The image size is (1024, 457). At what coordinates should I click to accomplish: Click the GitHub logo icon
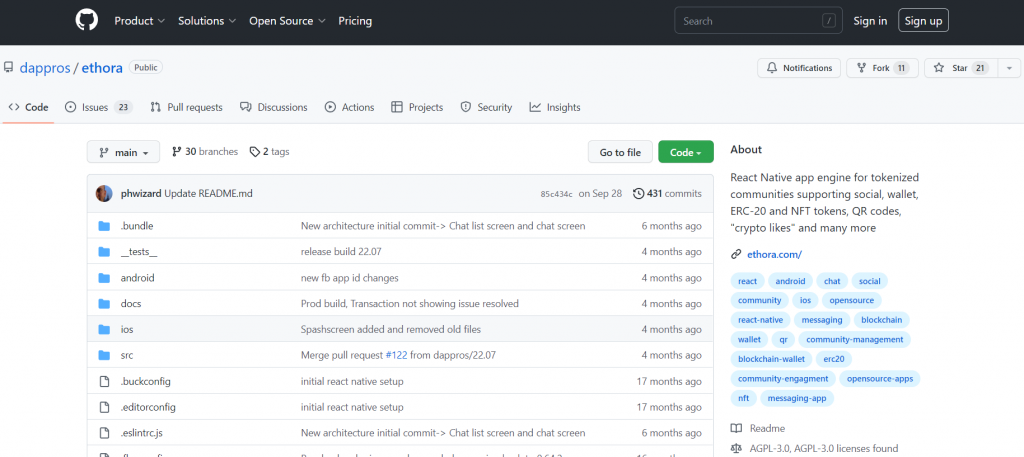(x=86, y=20)
